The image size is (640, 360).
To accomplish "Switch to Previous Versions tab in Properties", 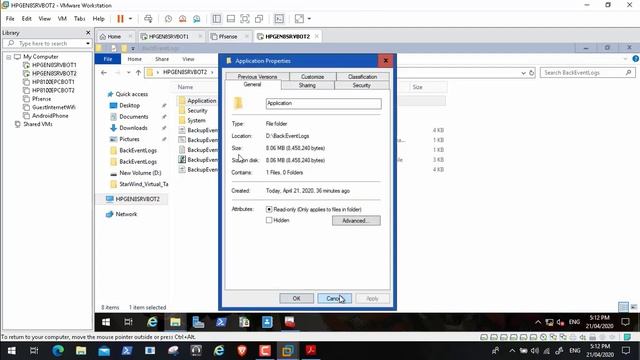I will [257, 76].
